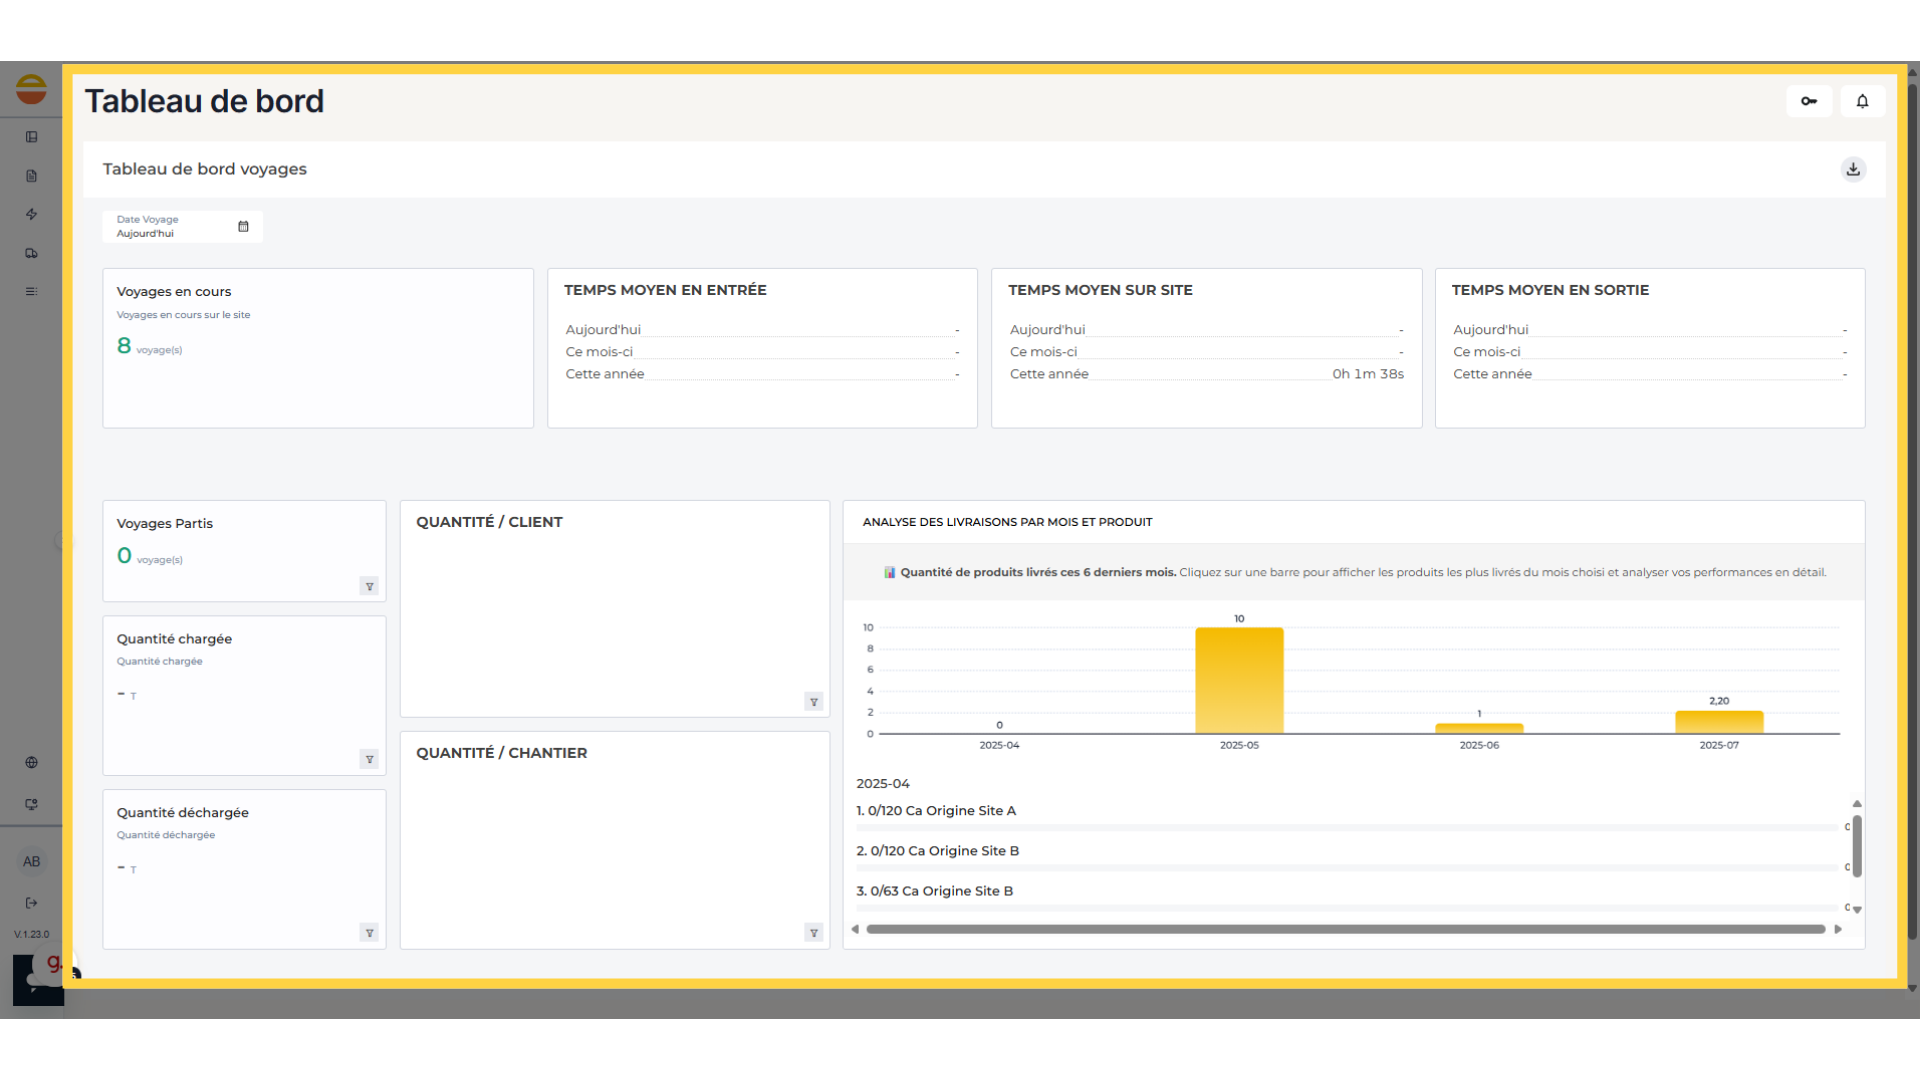Open the filter on the Voyages Partis card
The height and width of the screenshot is (1080, 1920).
[370, 587]
